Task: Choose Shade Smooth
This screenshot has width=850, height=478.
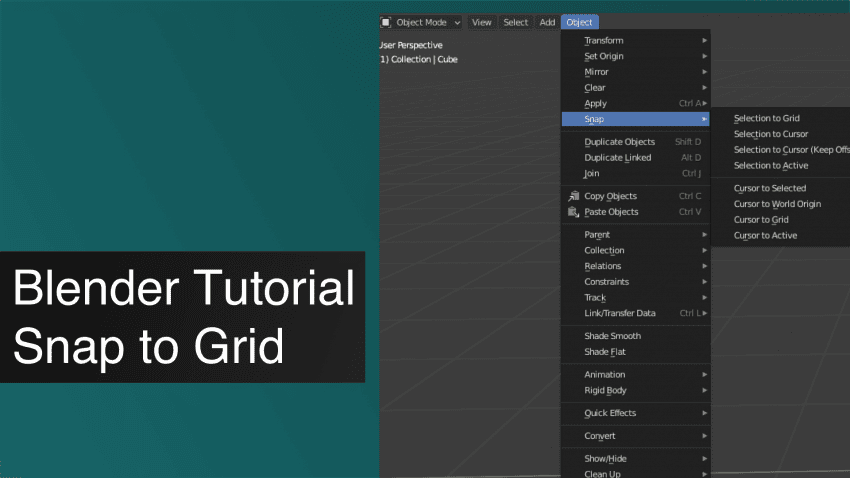Action: [x=635, y=336]
